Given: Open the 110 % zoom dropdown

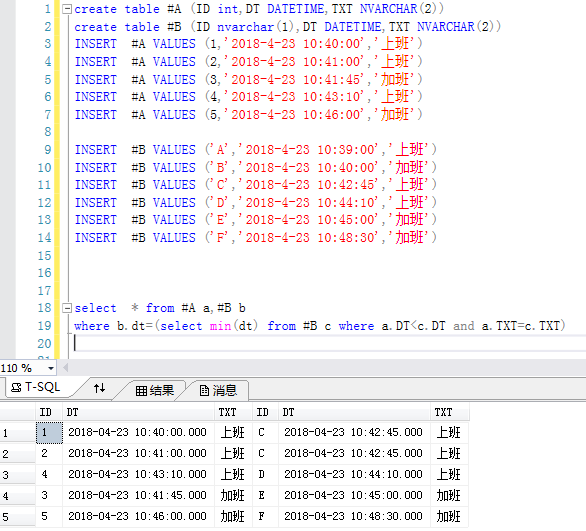Looking at the screenshot, I should click(x=51, y=368).
